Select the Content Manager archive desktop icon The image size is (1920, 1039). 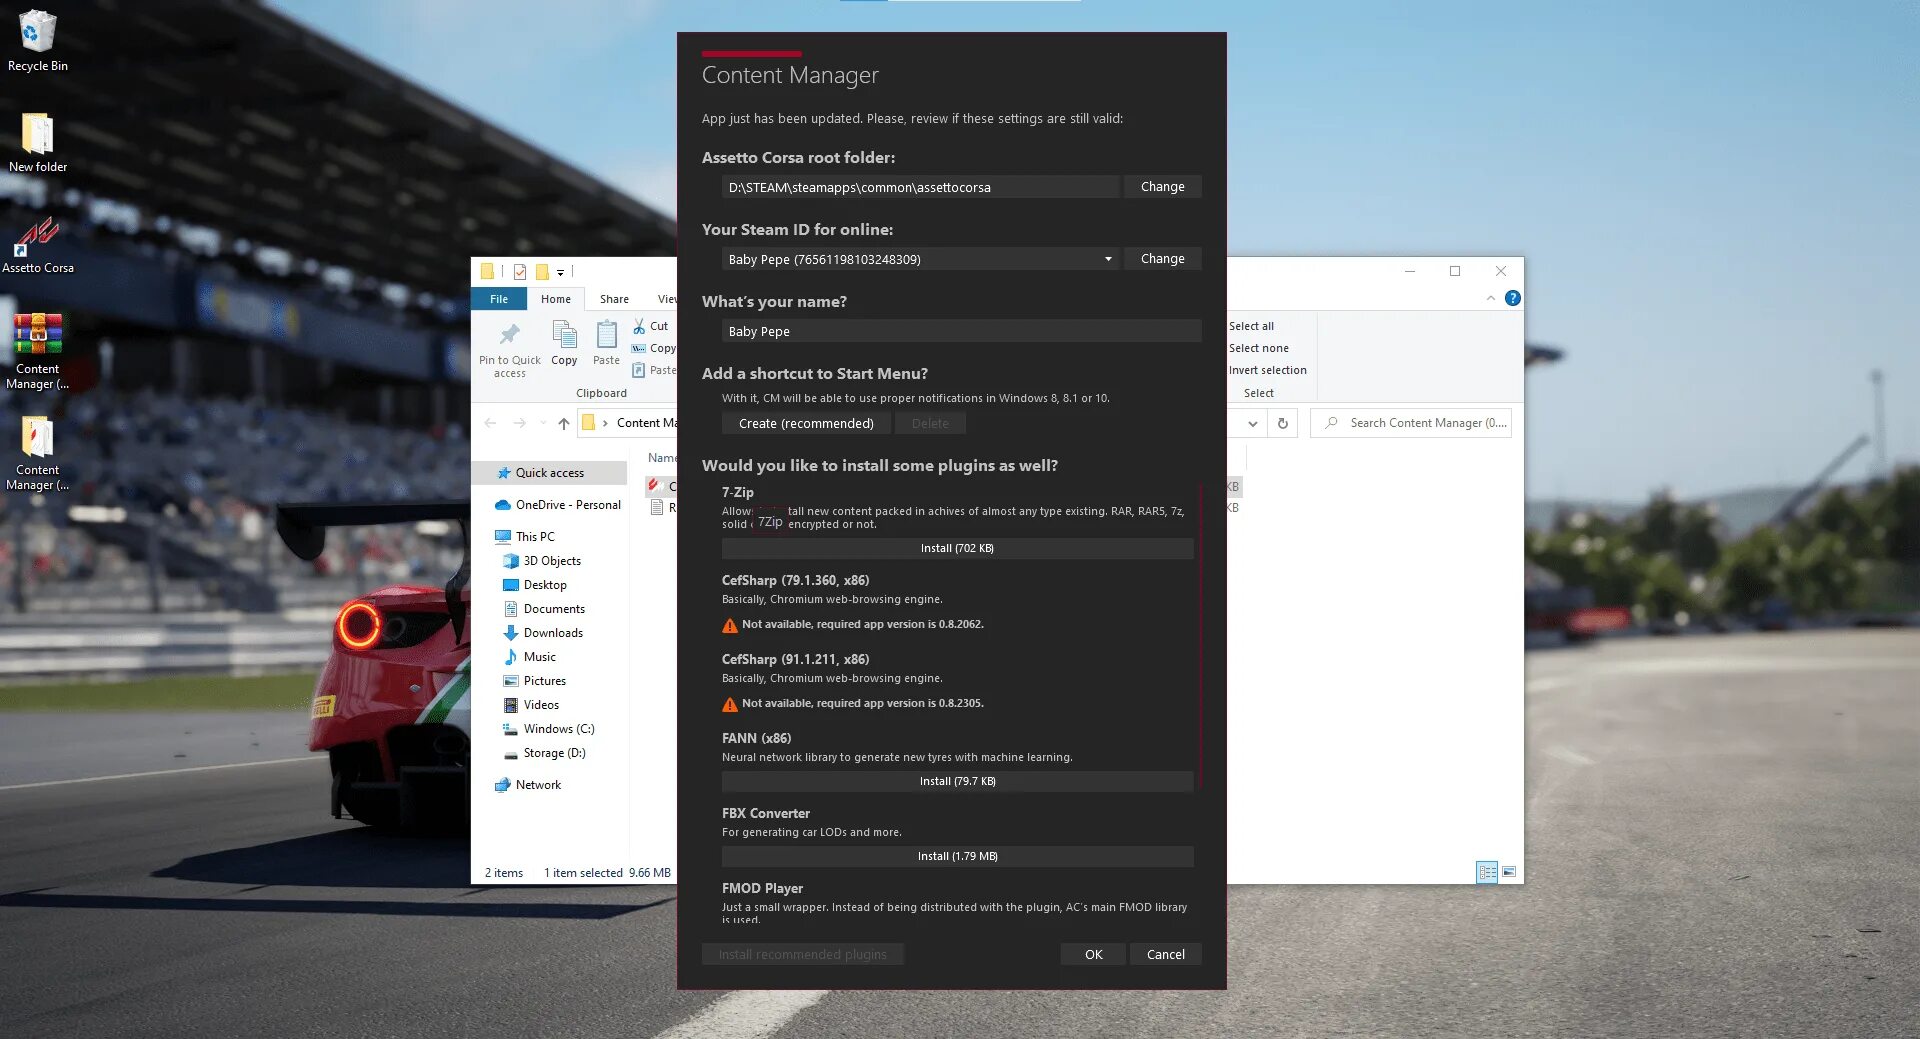click(x=37, y=350)
